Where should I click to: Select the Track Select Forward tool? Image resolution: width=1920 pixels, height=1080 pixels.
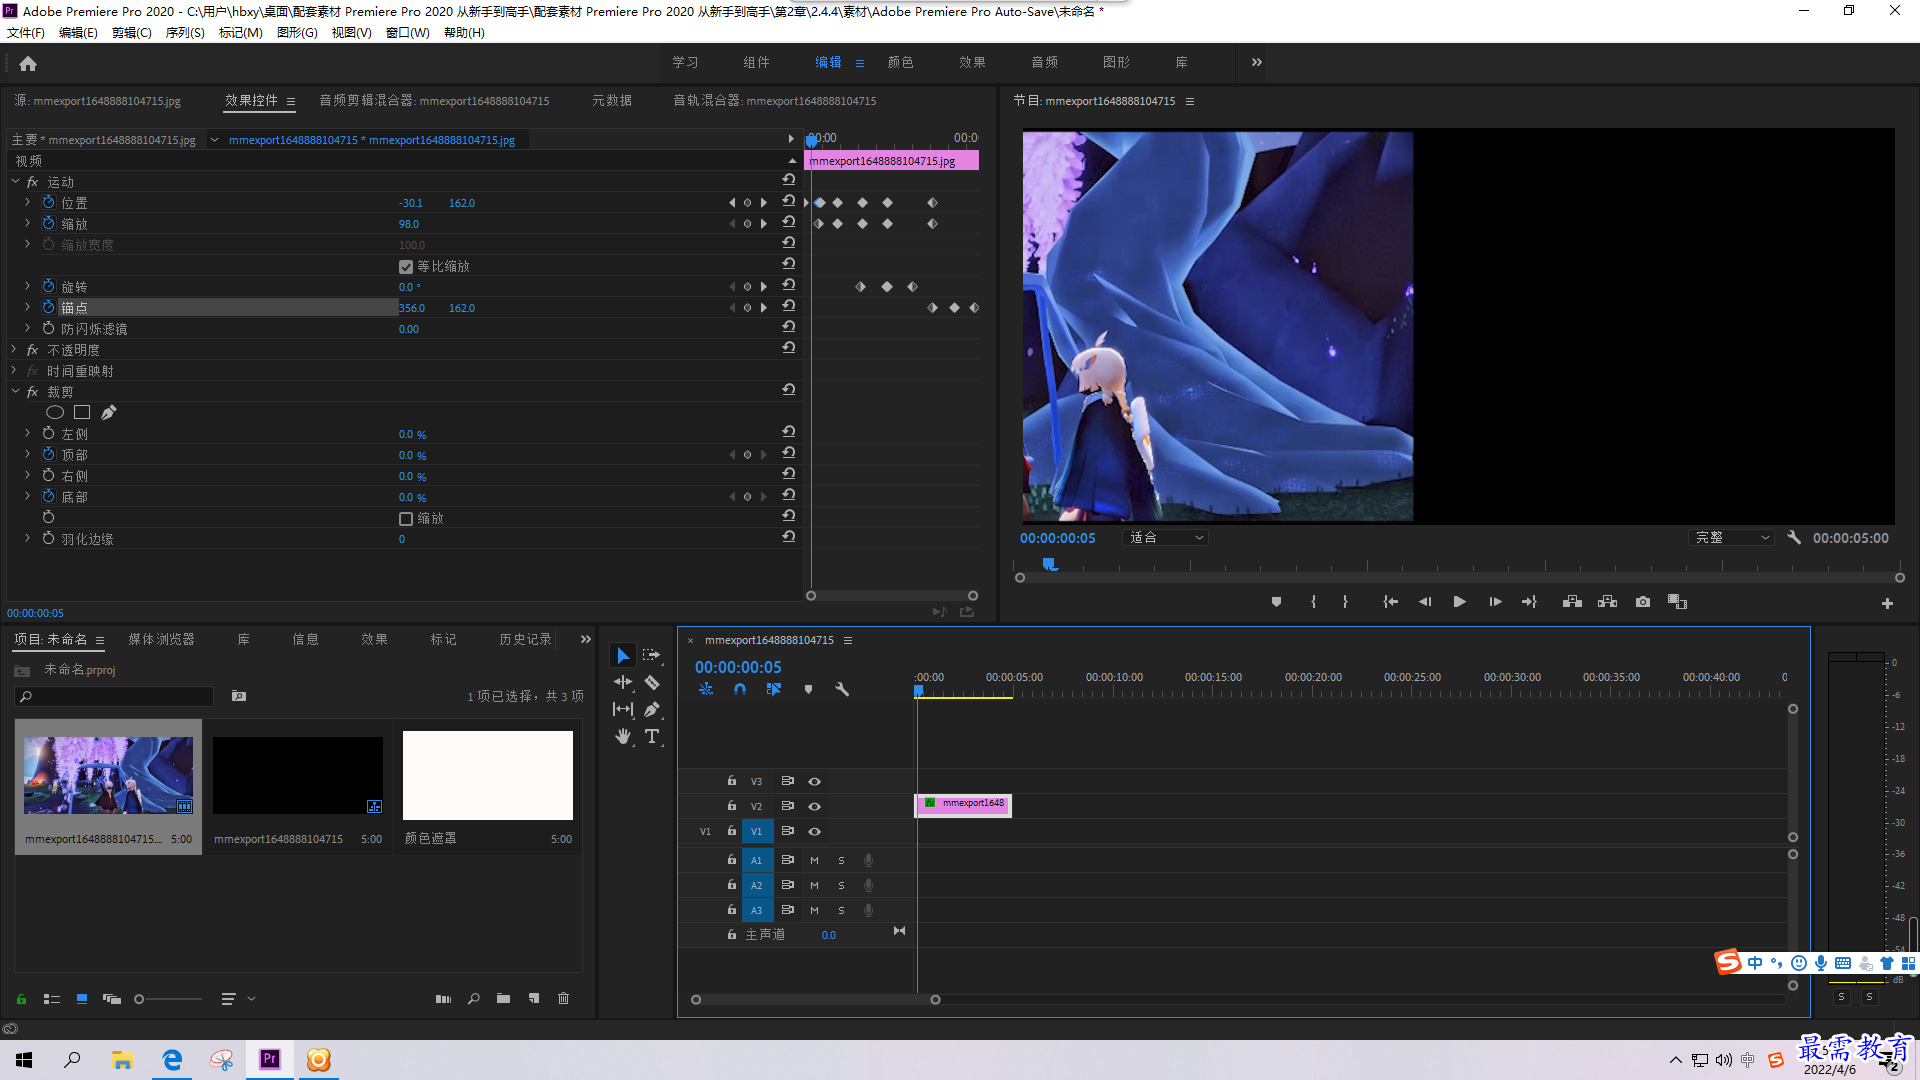tap(652, 655)
